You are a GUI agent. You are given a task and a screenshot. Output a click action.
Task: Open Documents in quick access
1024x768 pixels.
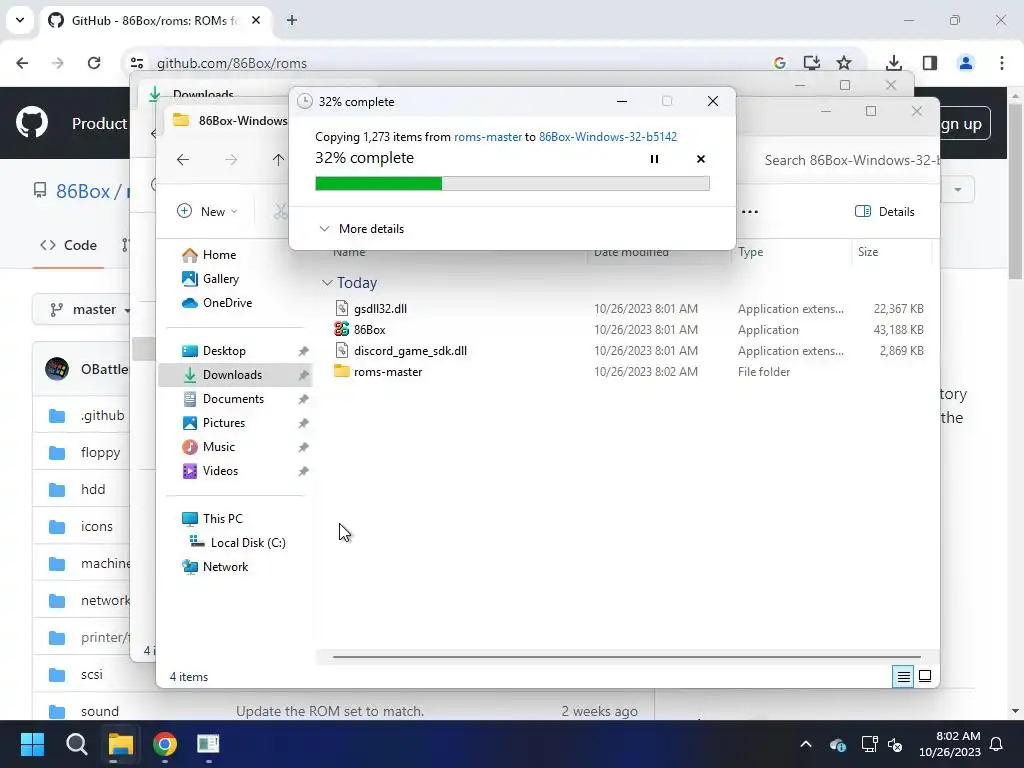233,399
